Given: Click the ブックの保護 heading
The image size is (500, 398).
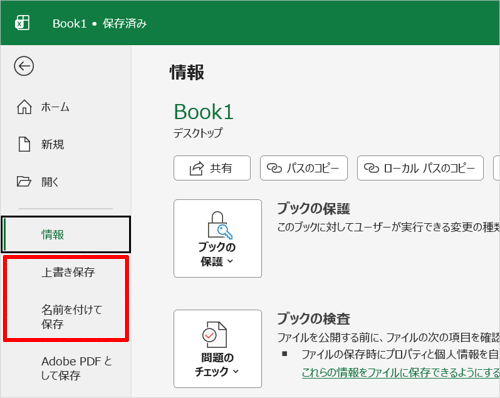Looking at the screenshot, I should coord(313,209).
